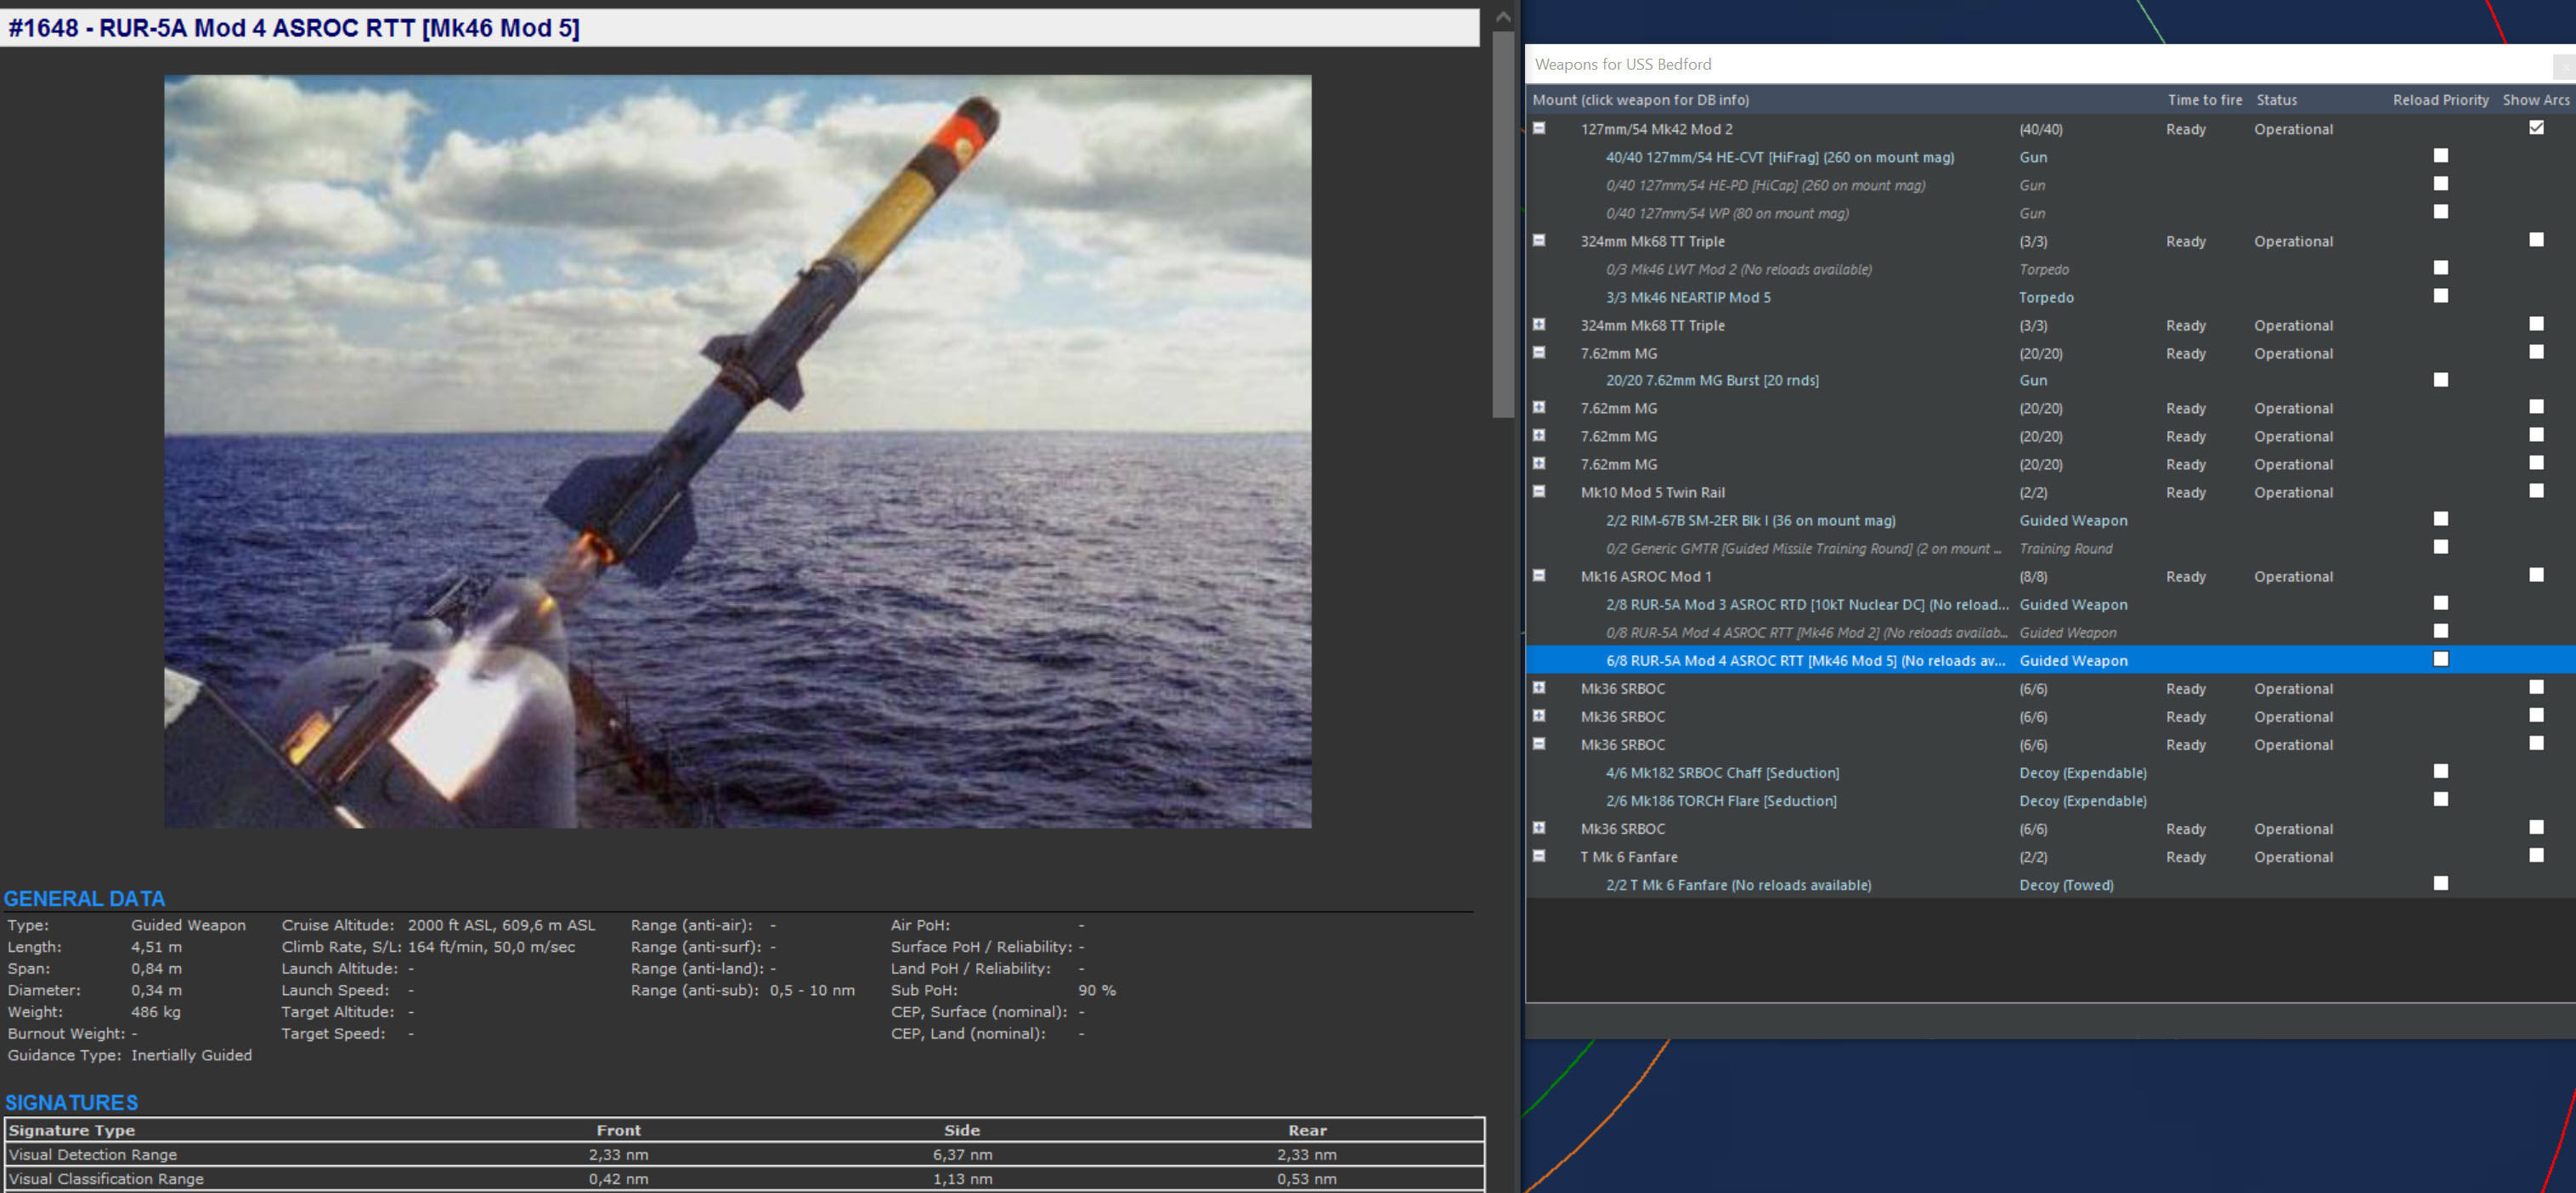Uncheck Show Arcs for 127mm/54 Mk42 Mod 2
Screen dimensions: 2576x1193
pos(2536,127)
